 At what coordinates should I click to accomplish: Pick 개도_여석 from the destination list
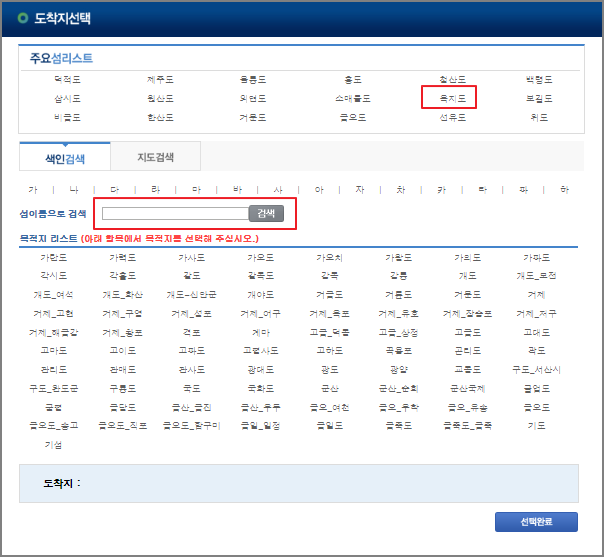54,295
